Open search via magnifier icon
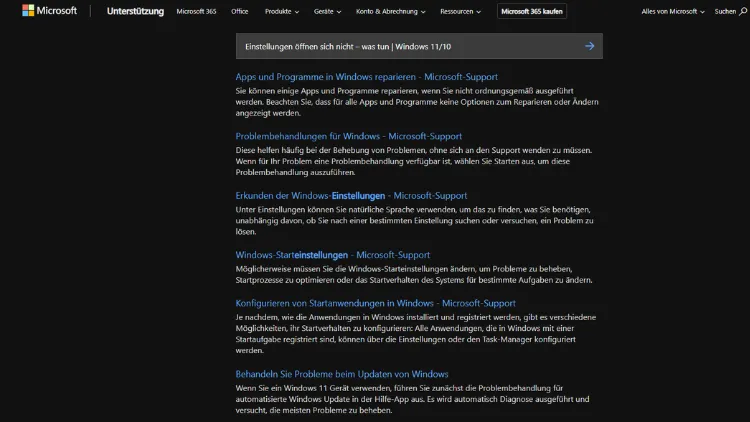Viewport: 750px width, 422px height. coord(743,11)
